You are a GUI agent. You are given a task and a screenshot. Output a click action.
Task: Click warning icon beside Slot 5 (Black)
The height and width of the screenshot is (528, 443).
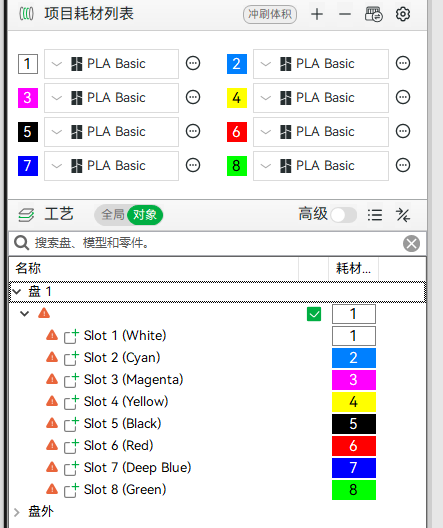click(52, 423)
